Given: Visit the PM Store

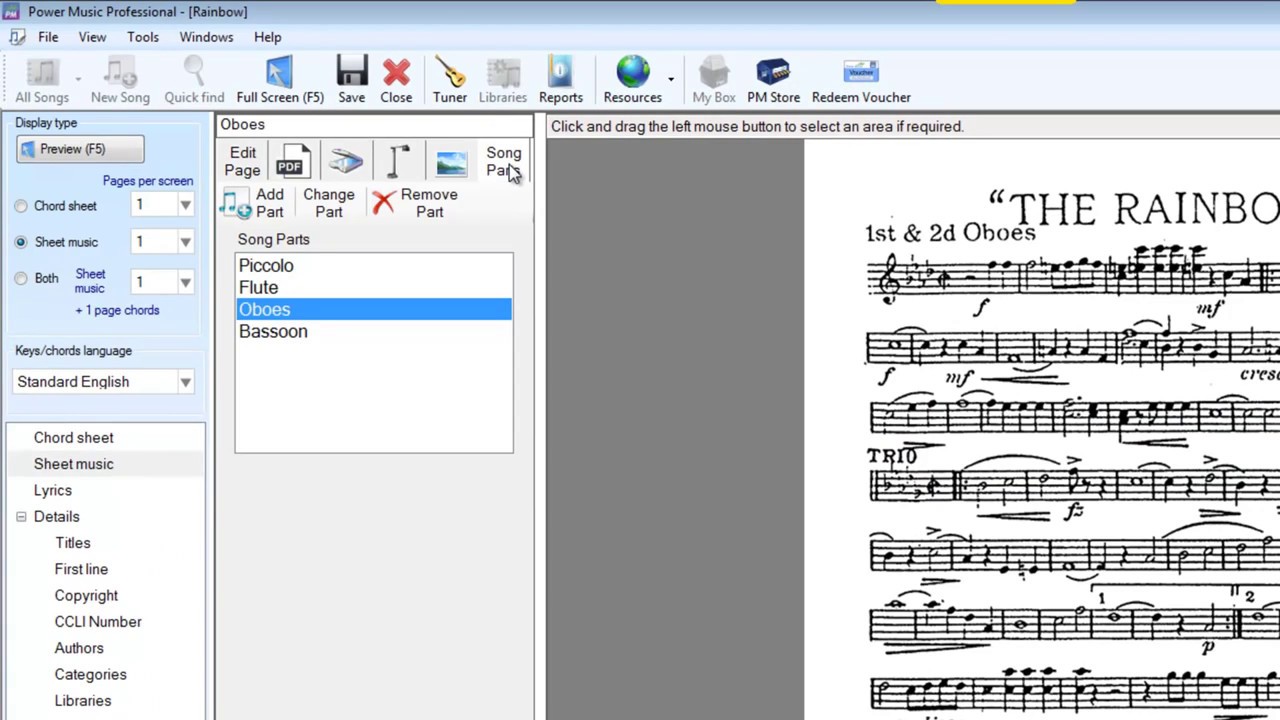Looking at the screenshot, I should 773,80.
